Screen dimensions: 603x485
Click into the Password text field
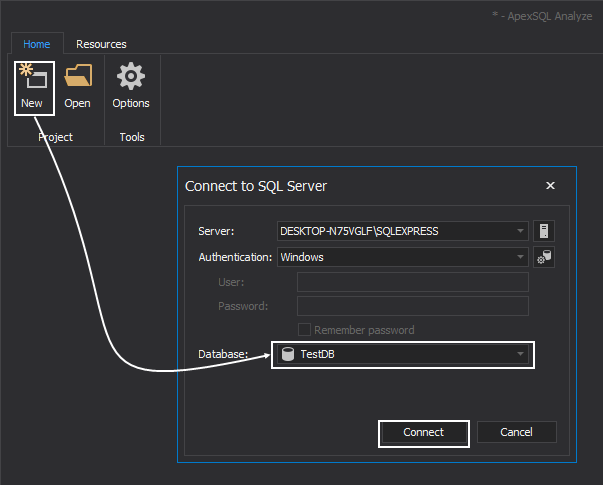click(412, 306)
